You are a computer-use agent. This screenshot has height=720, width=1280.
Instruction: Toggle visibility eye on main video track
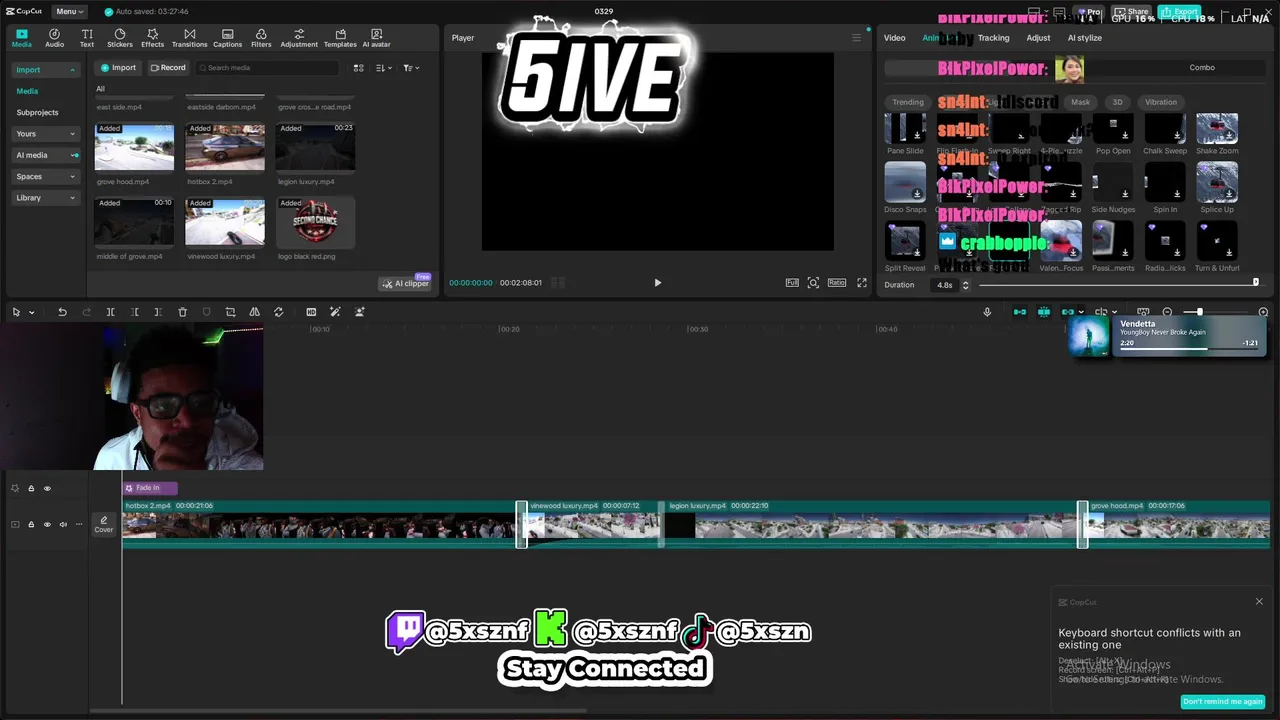coord(47,524)
